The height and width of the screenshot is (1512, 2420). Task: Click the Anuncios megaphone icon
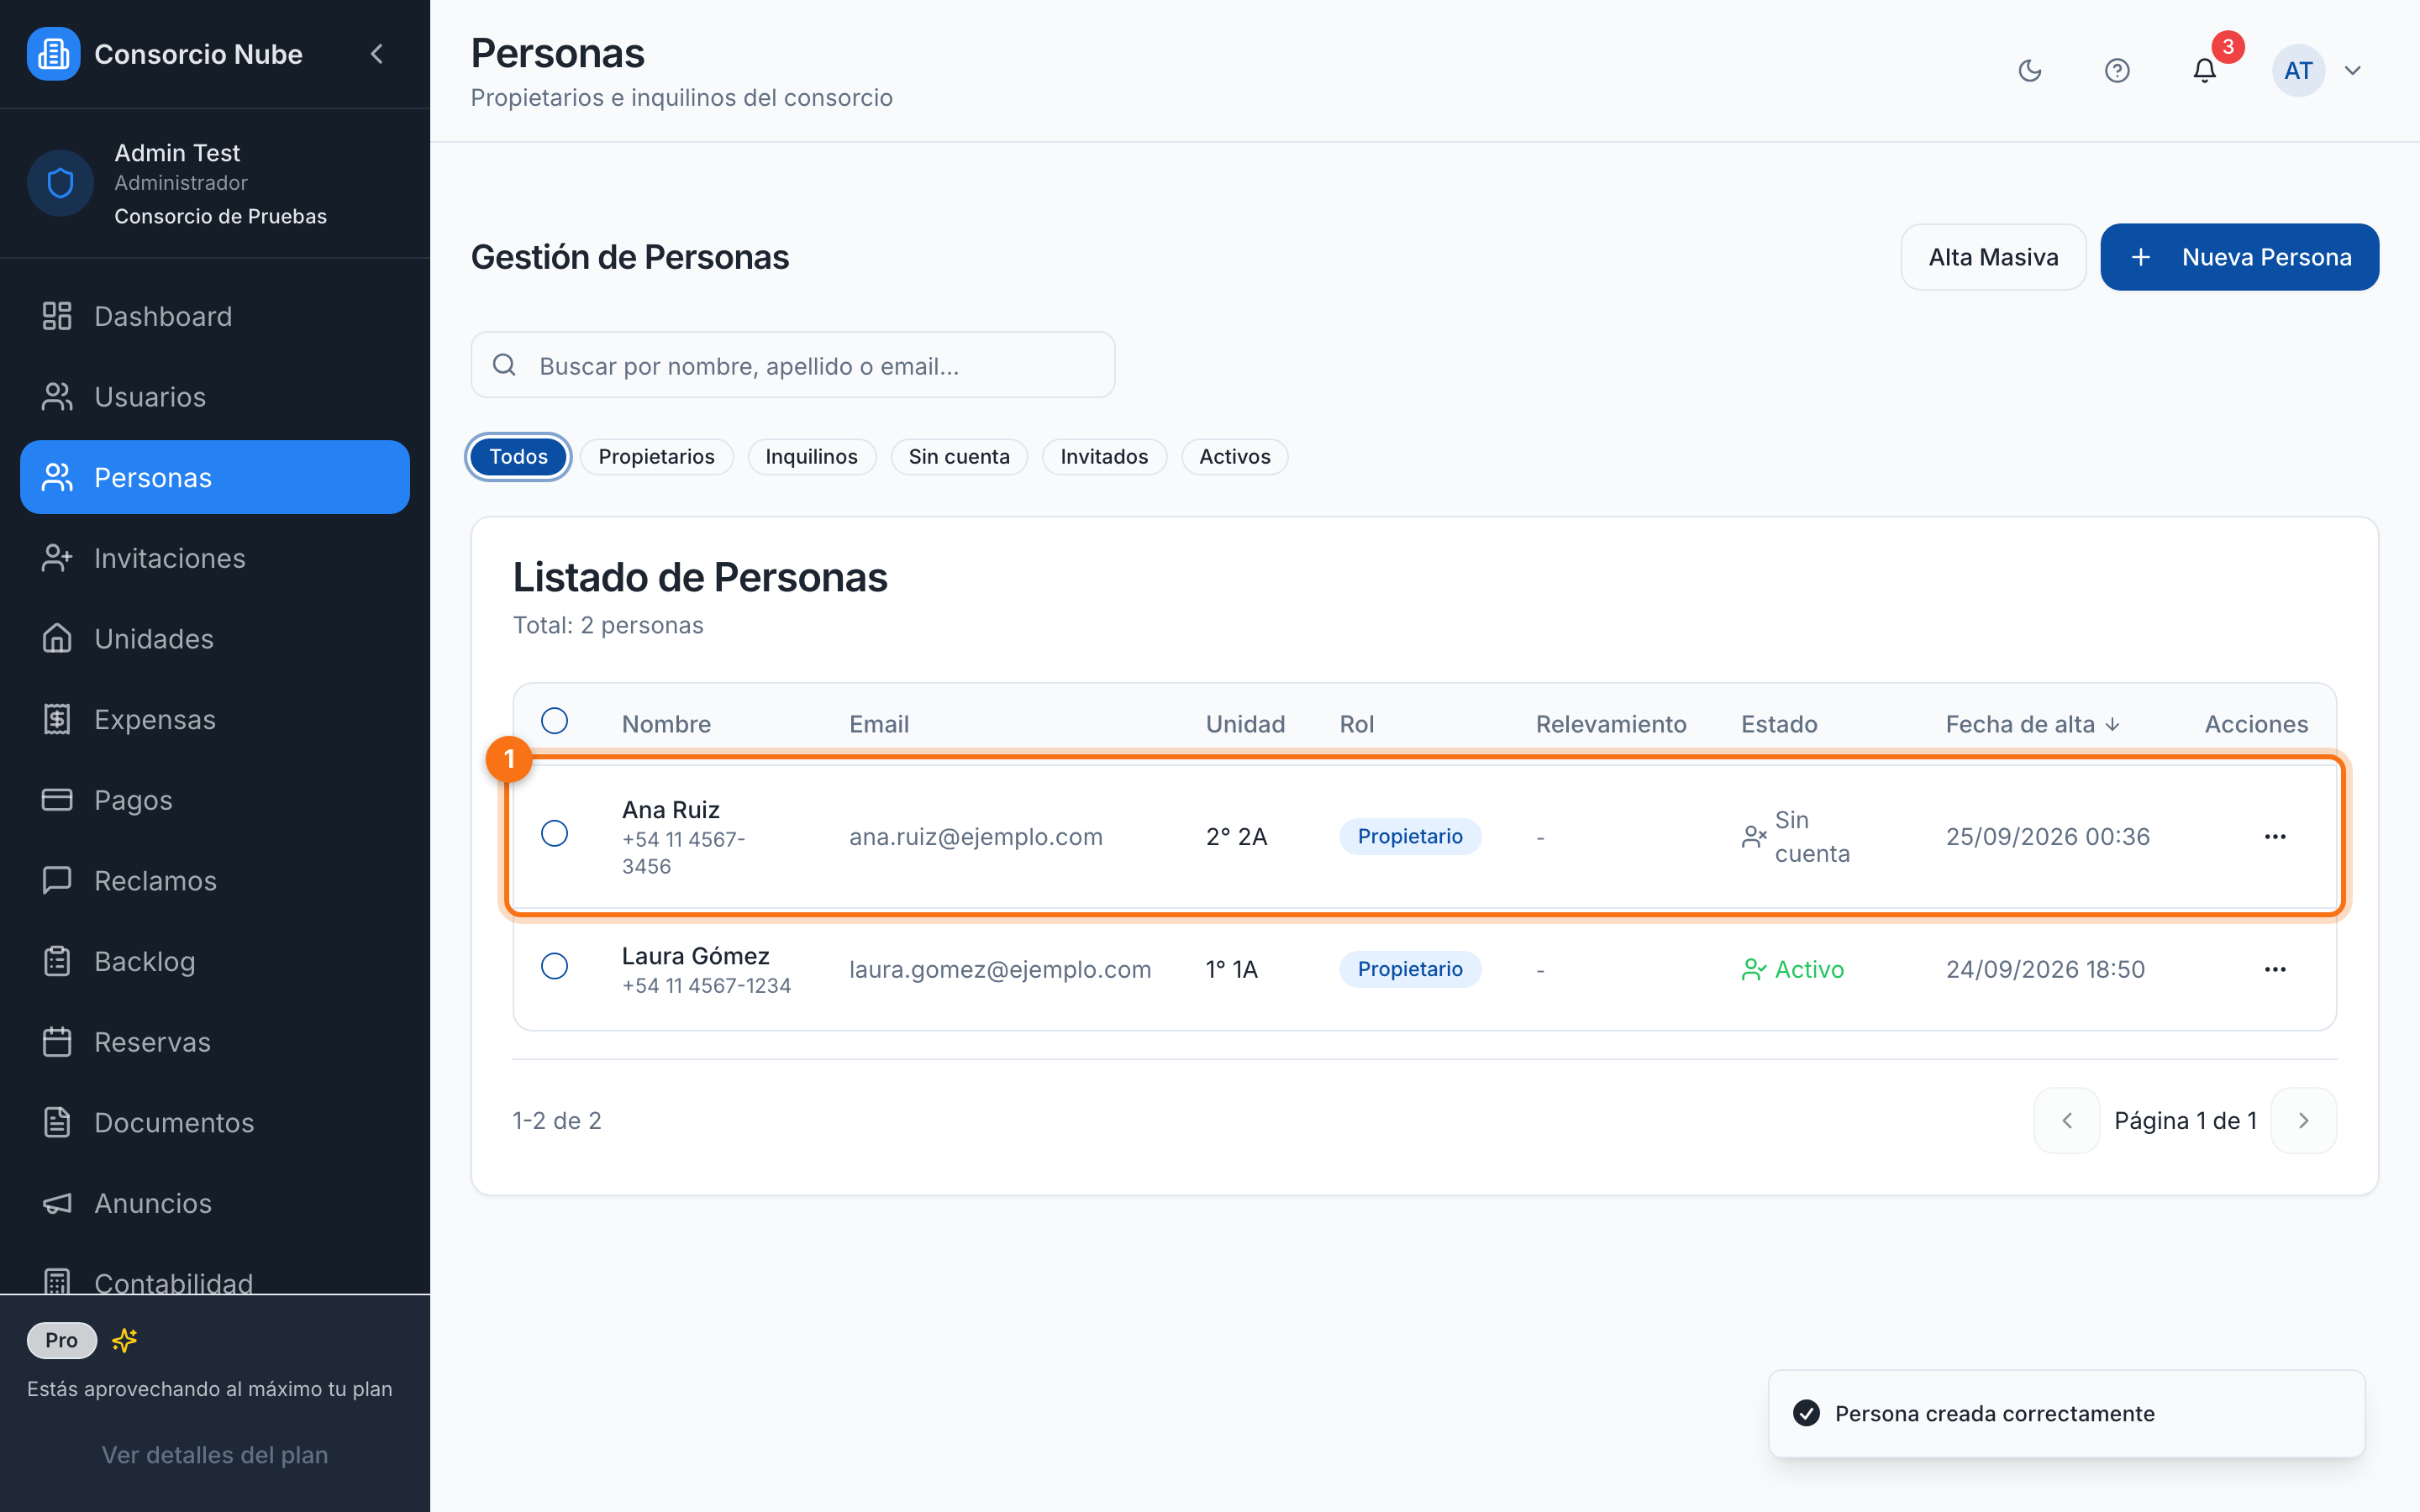tap(57, 1203)
